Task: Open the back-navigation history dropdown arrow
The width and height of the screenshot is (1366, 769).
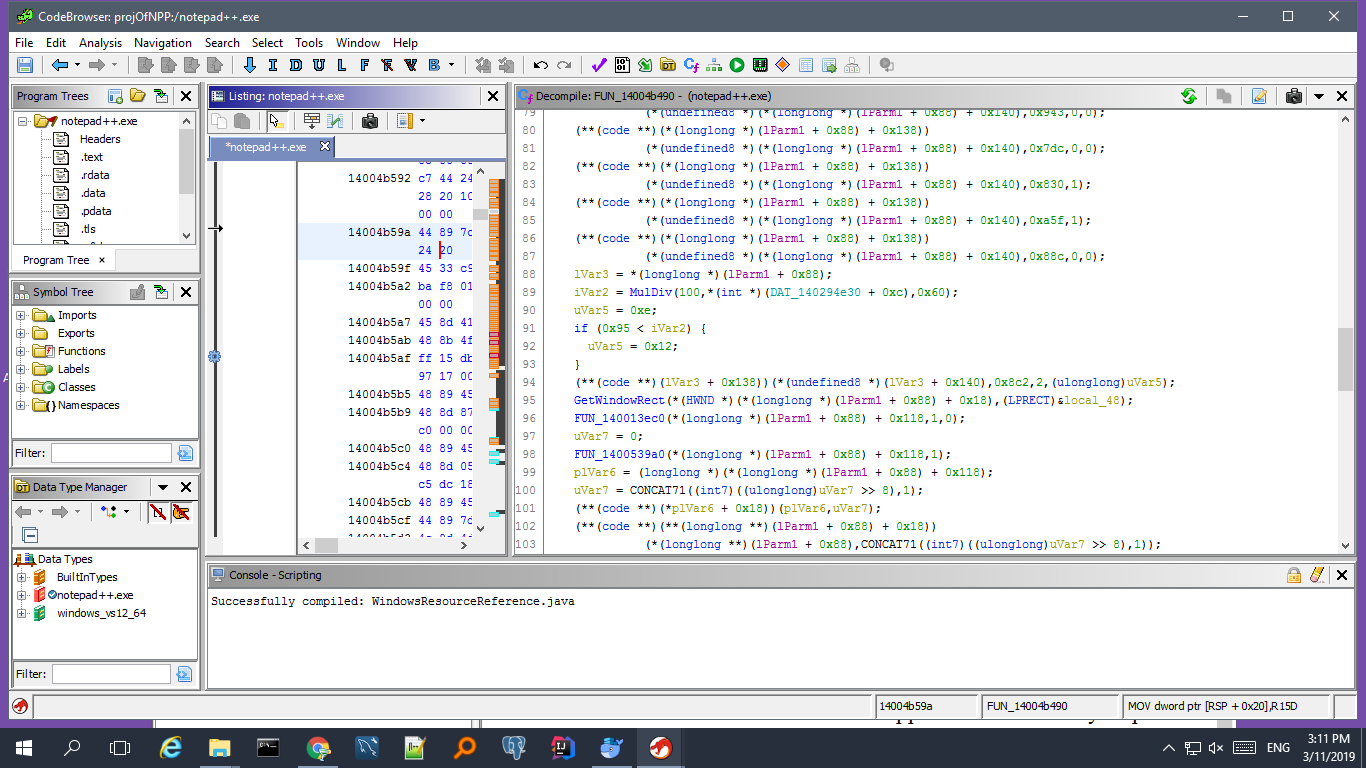Action: tap(76, 65)
